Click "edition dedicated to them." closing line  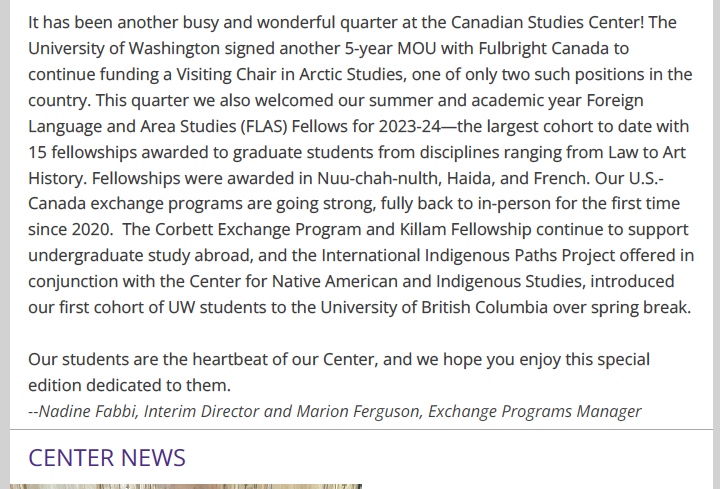coord(129,385)
